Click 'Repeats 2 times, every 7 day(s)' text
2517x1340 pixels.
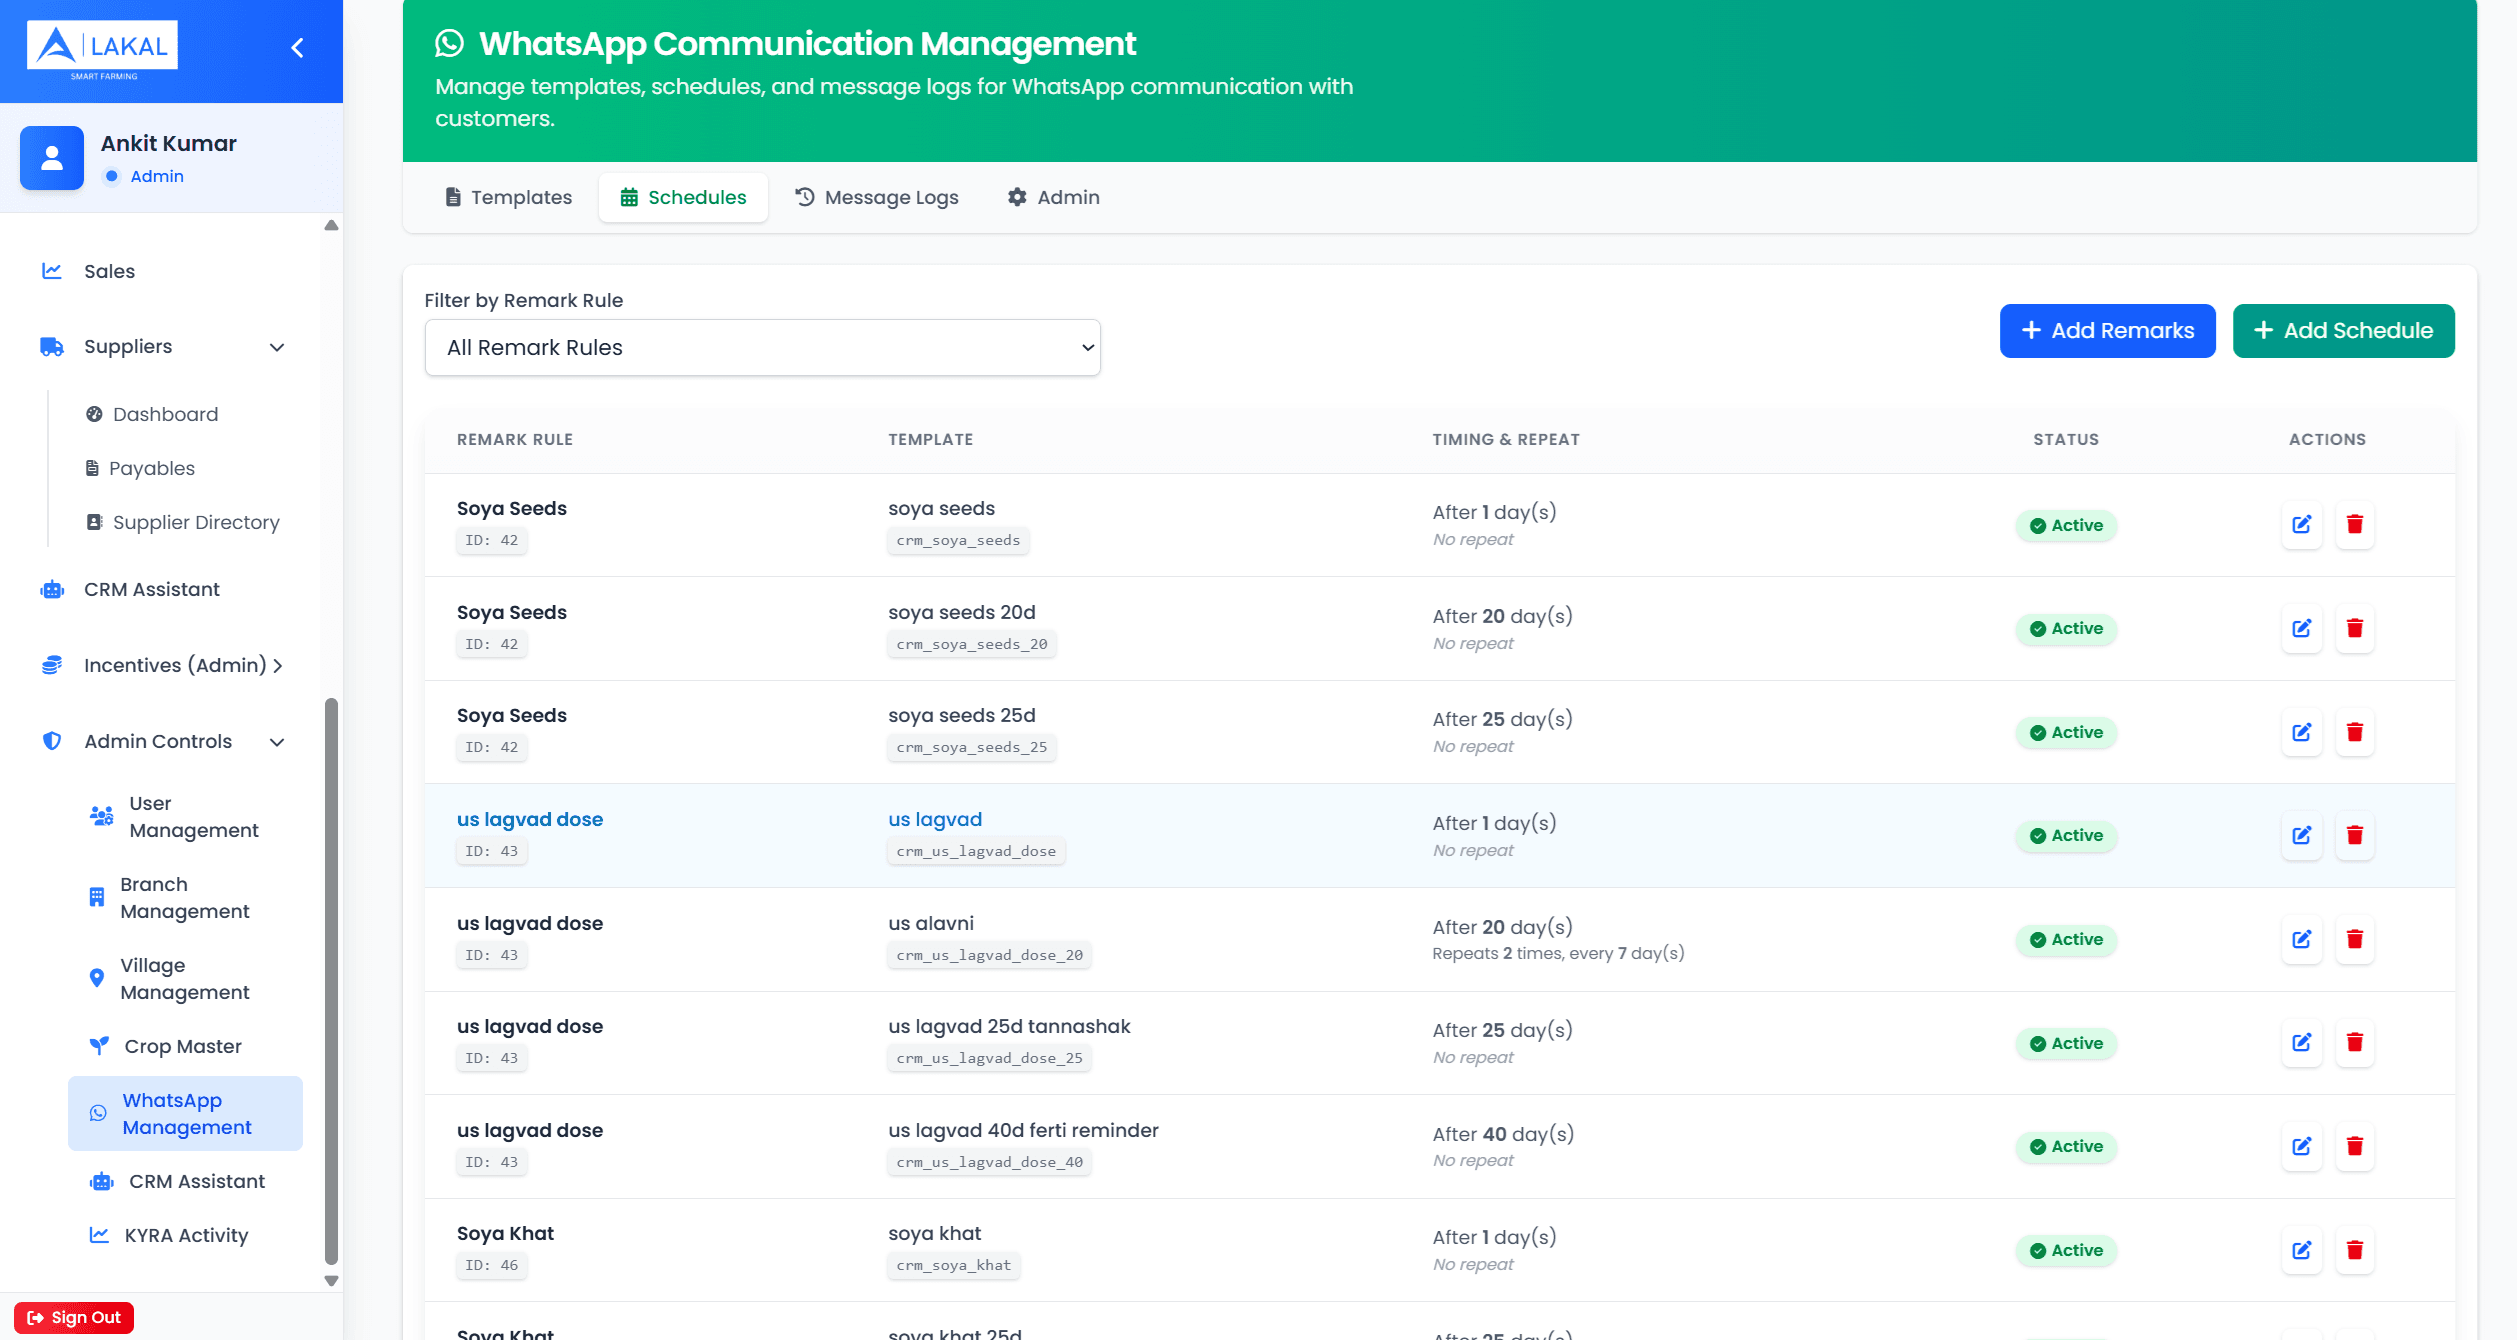point(1558,953)
